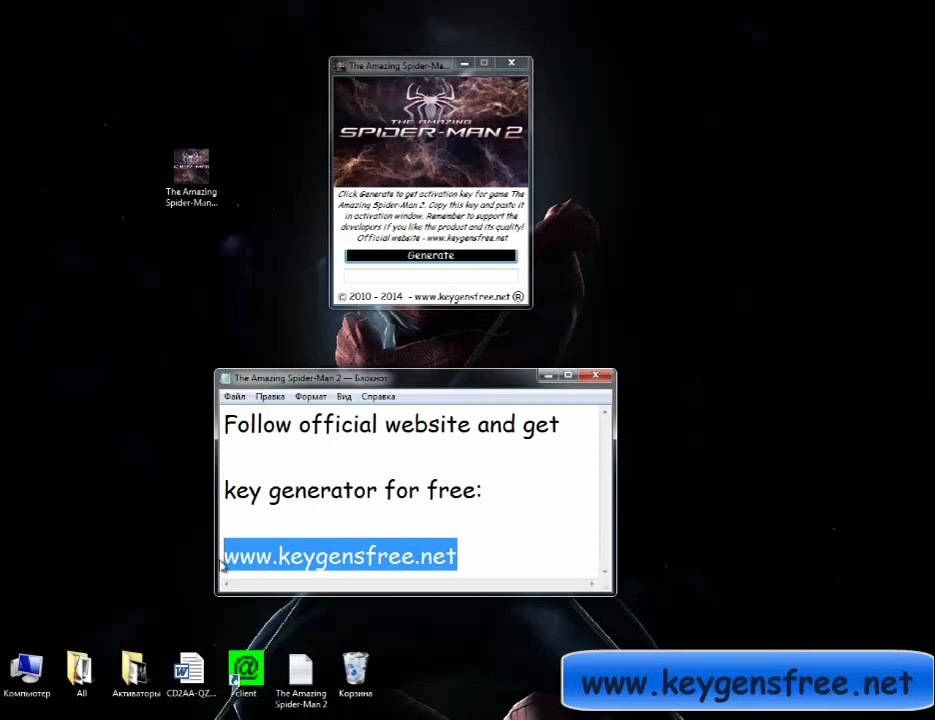Open the Правка menu in Notepad
Viewport: 935px width, 720px height.
pyautogui.click(x=270, y=397)
